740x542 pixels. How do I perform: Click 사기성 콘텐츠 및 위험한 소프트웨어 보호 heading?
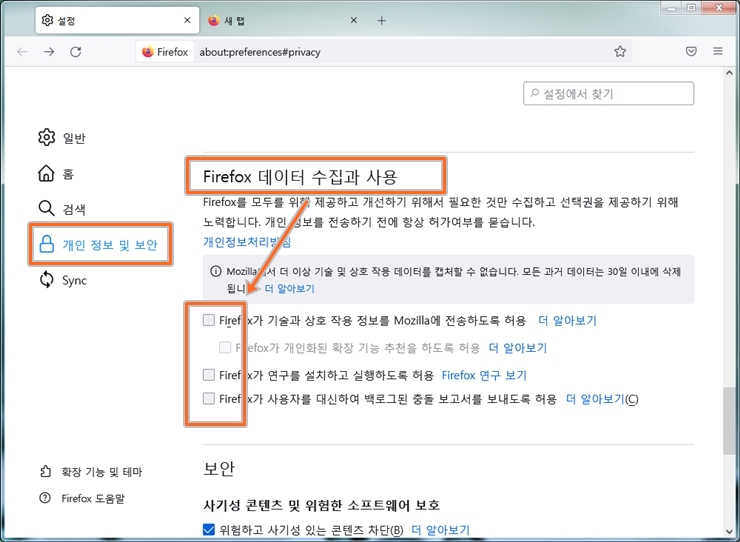click(321, 505)
